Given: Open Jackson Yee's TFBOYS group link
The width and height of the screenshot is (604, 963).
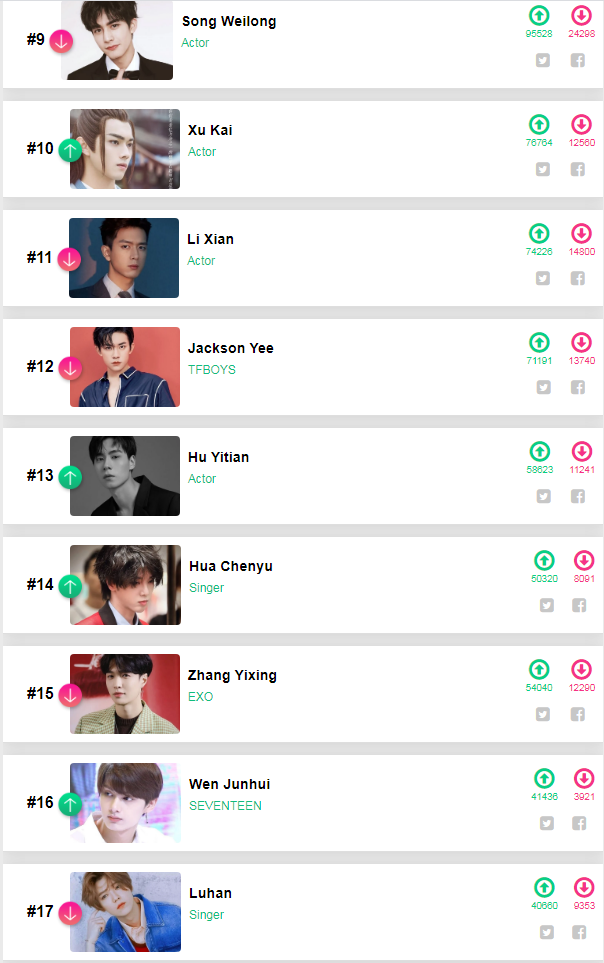Looking at the screenshot, I should point(212,370).
